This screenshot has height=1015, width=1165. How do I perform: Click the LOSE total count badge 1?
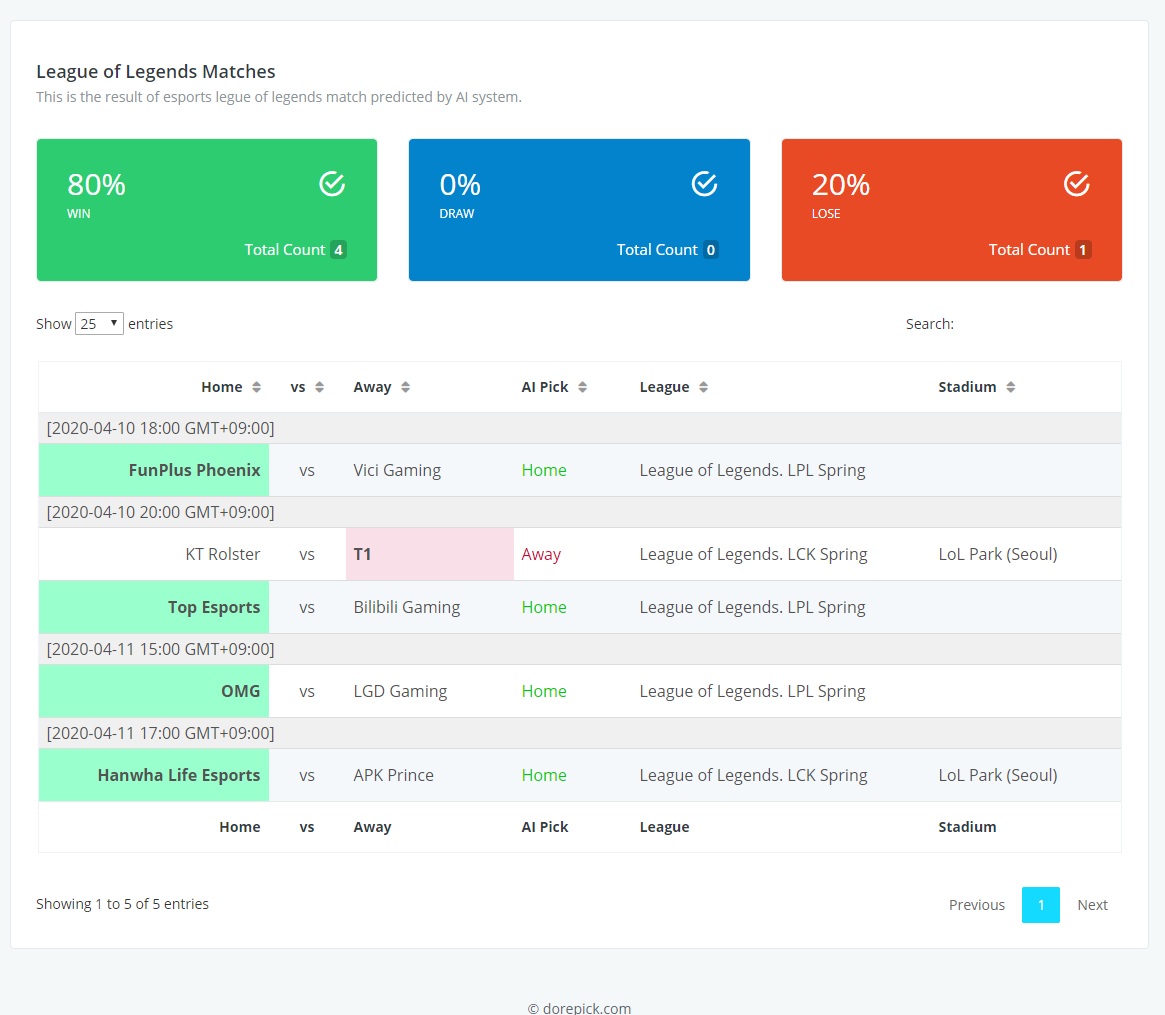pos(1083,250)
